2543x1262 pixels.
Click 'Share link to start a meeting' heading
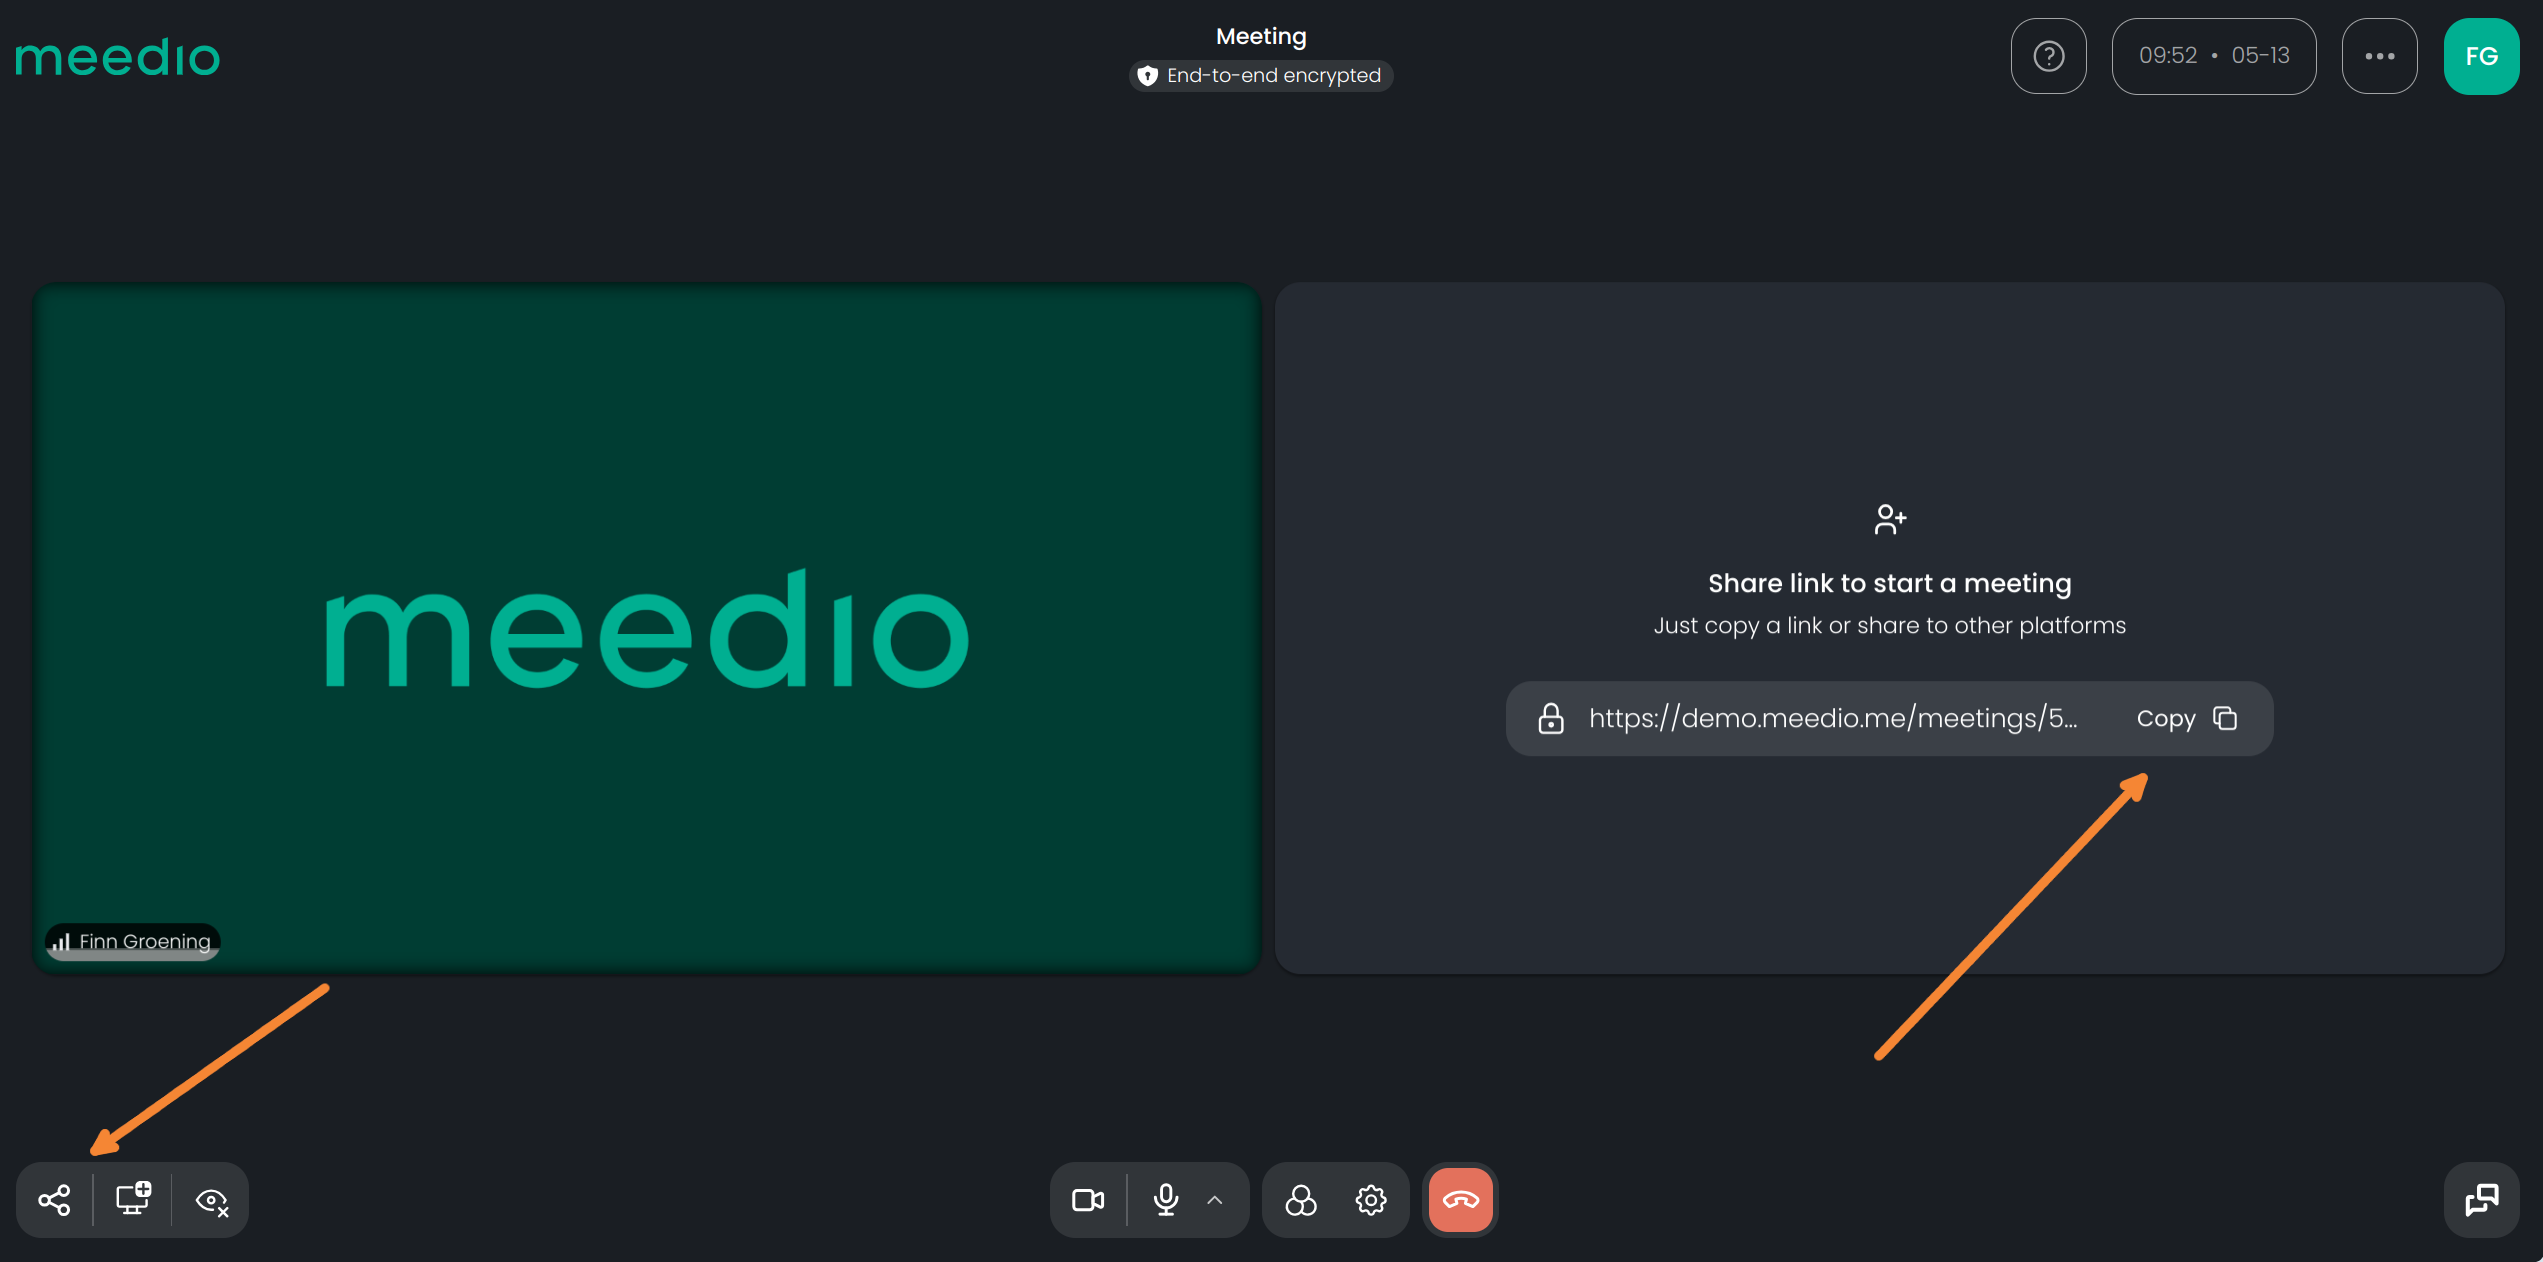[1890, 583]
